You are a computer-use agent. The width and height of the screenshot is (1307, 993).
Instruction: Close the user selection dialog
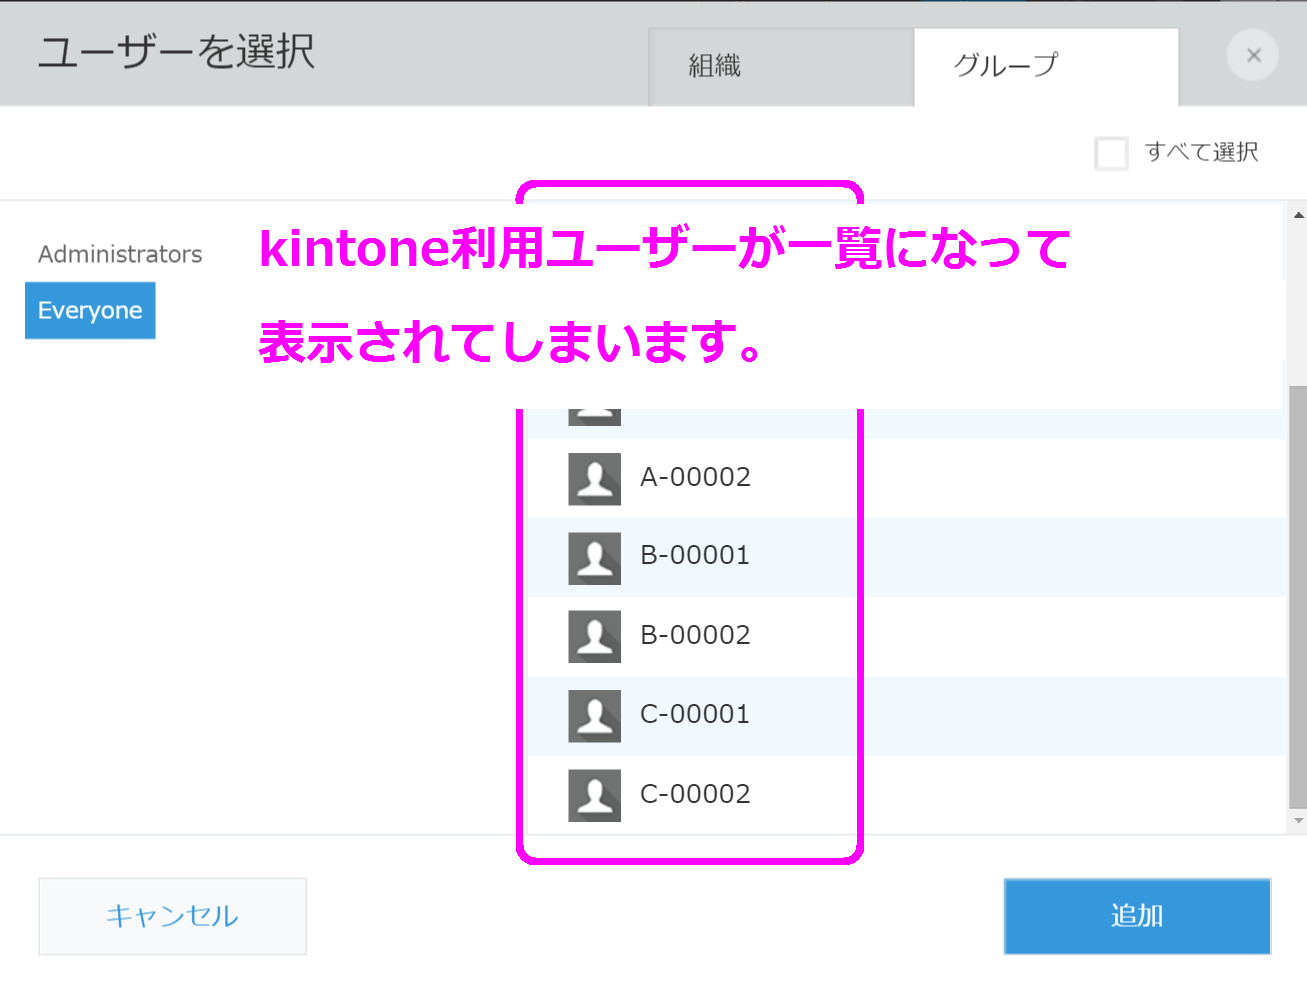point(1253,56)
